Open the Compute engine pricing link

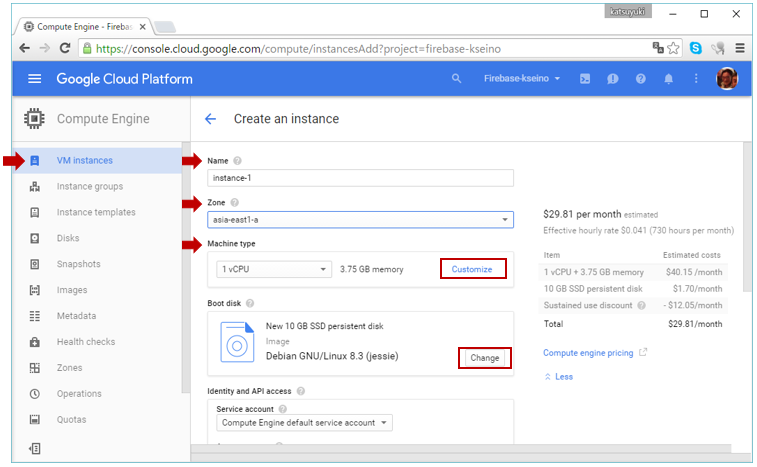click(588, 353)
